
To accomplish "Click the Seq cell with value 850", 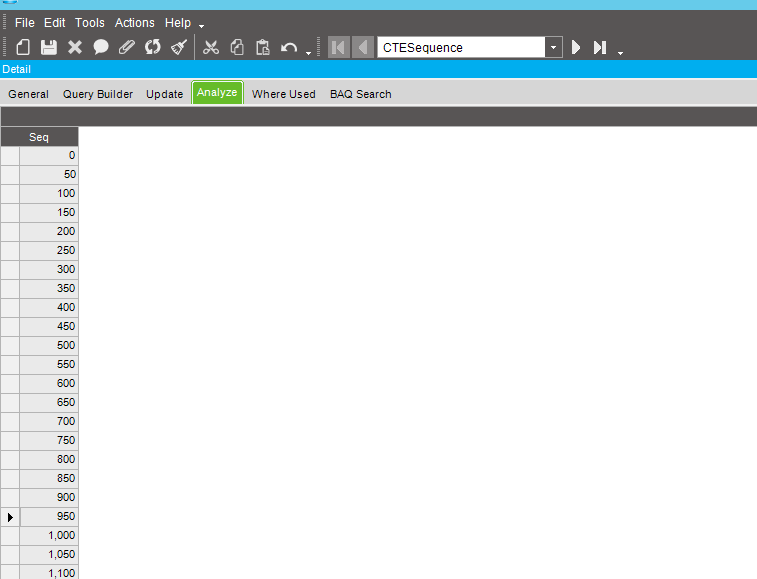I will click(49, 479).
